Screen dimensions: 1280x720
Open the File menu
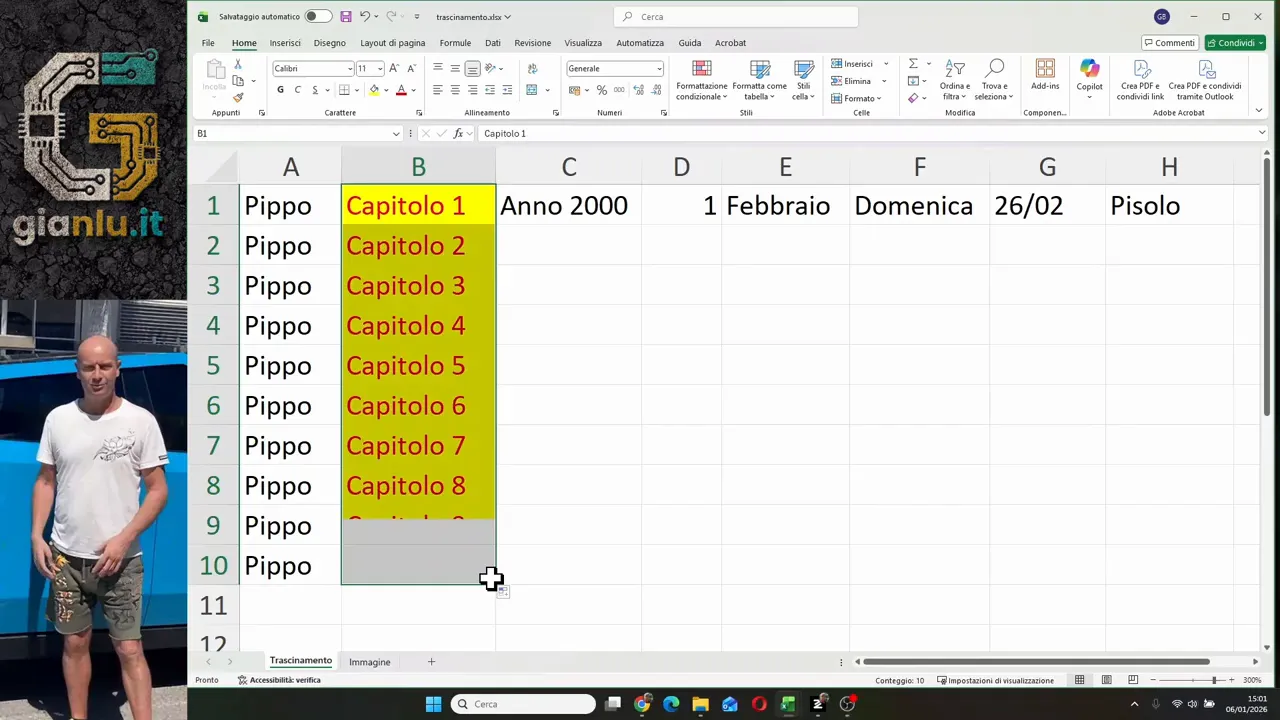coord(208,43)
